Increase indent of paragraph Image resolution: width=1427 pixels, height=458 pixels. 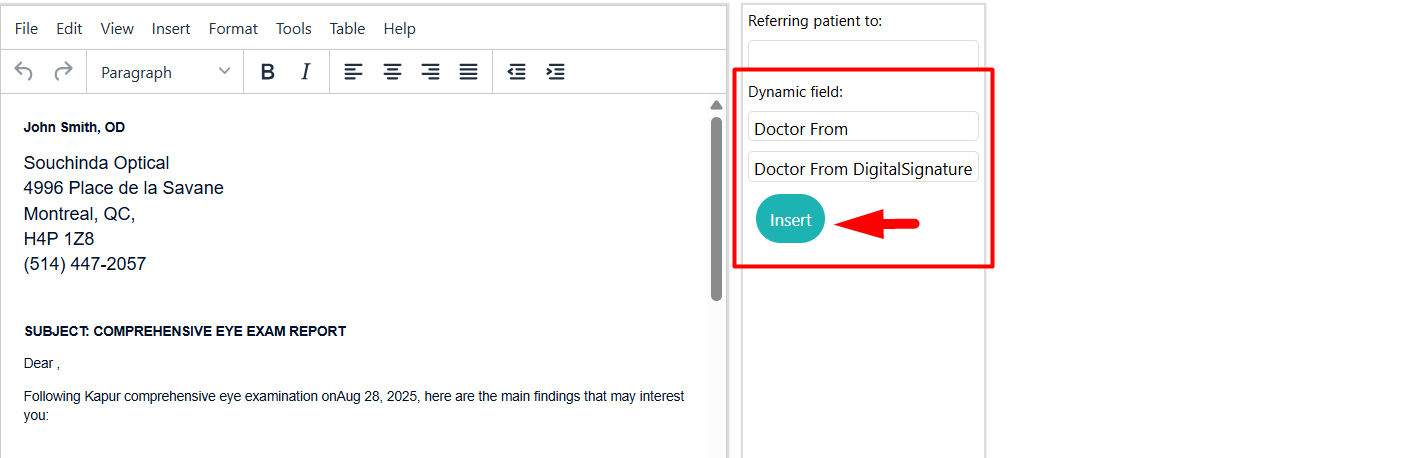click(555, 72)
